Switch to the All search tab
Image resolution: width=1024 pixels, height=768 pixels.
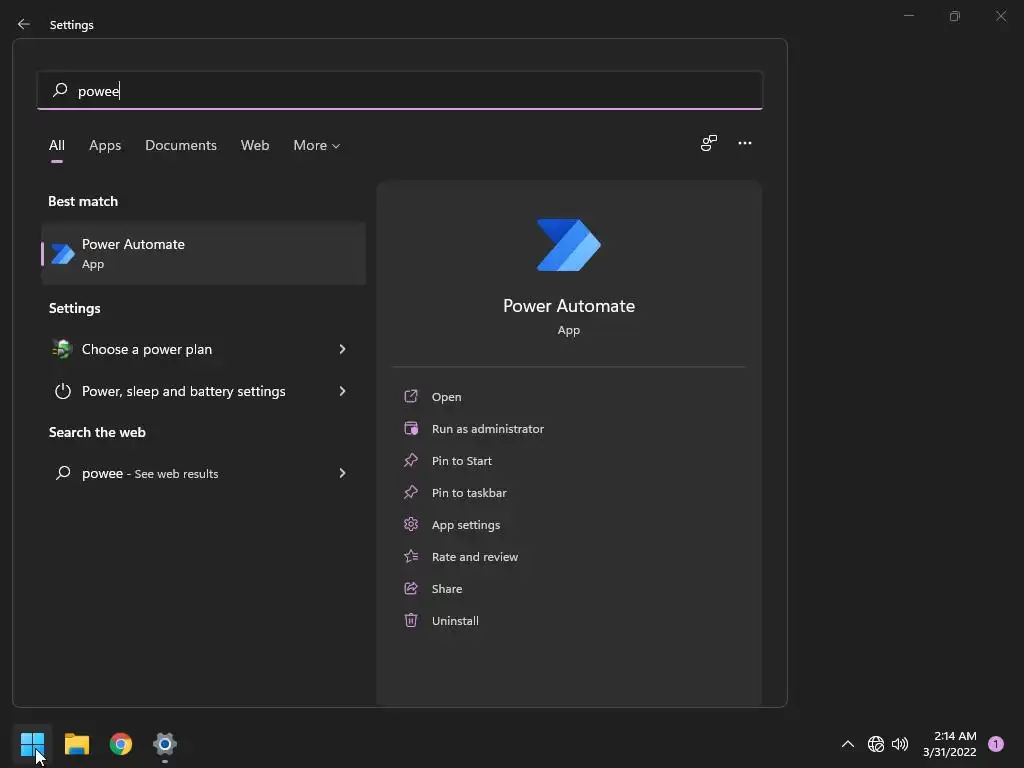click(57, 145)
